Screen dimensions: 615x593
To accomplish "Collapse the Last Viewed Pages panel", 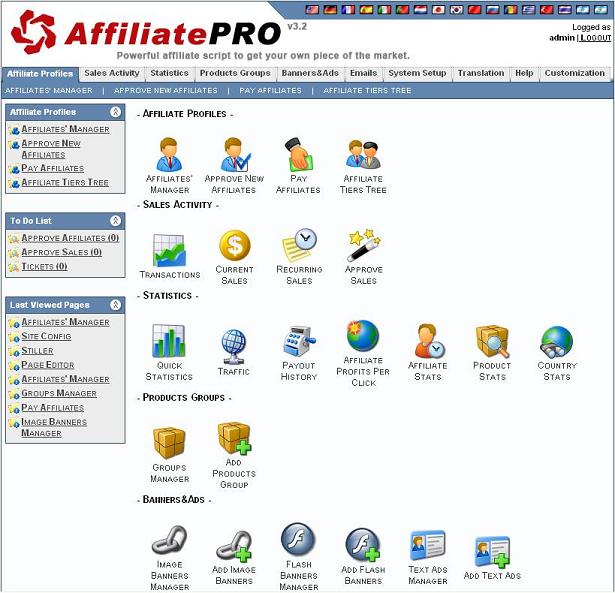I will click(x=115, y=304).
